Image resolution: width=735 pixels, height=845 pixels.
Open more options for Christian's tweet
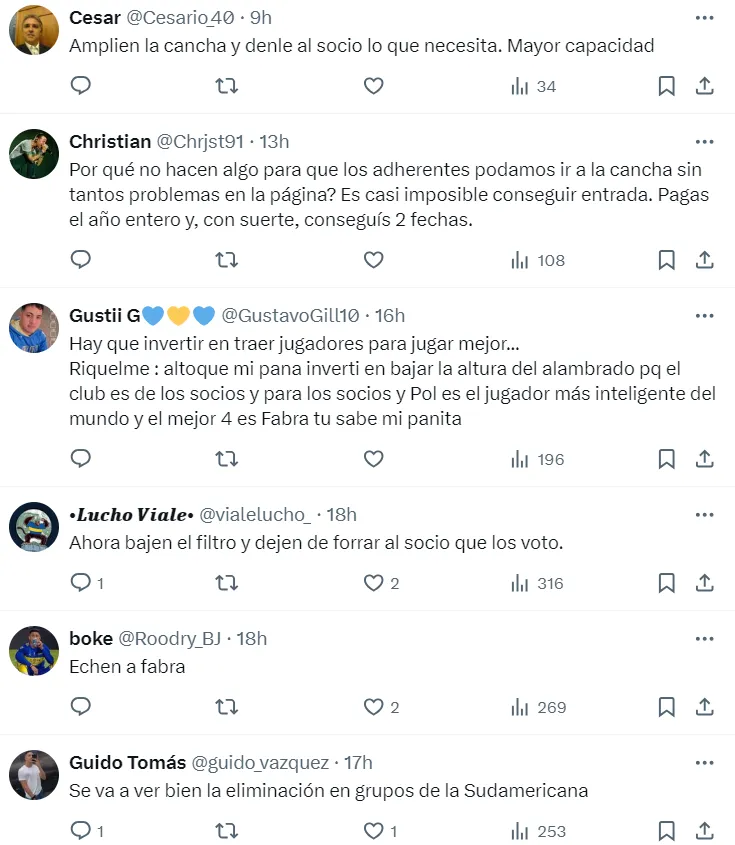tap(704, 142)
